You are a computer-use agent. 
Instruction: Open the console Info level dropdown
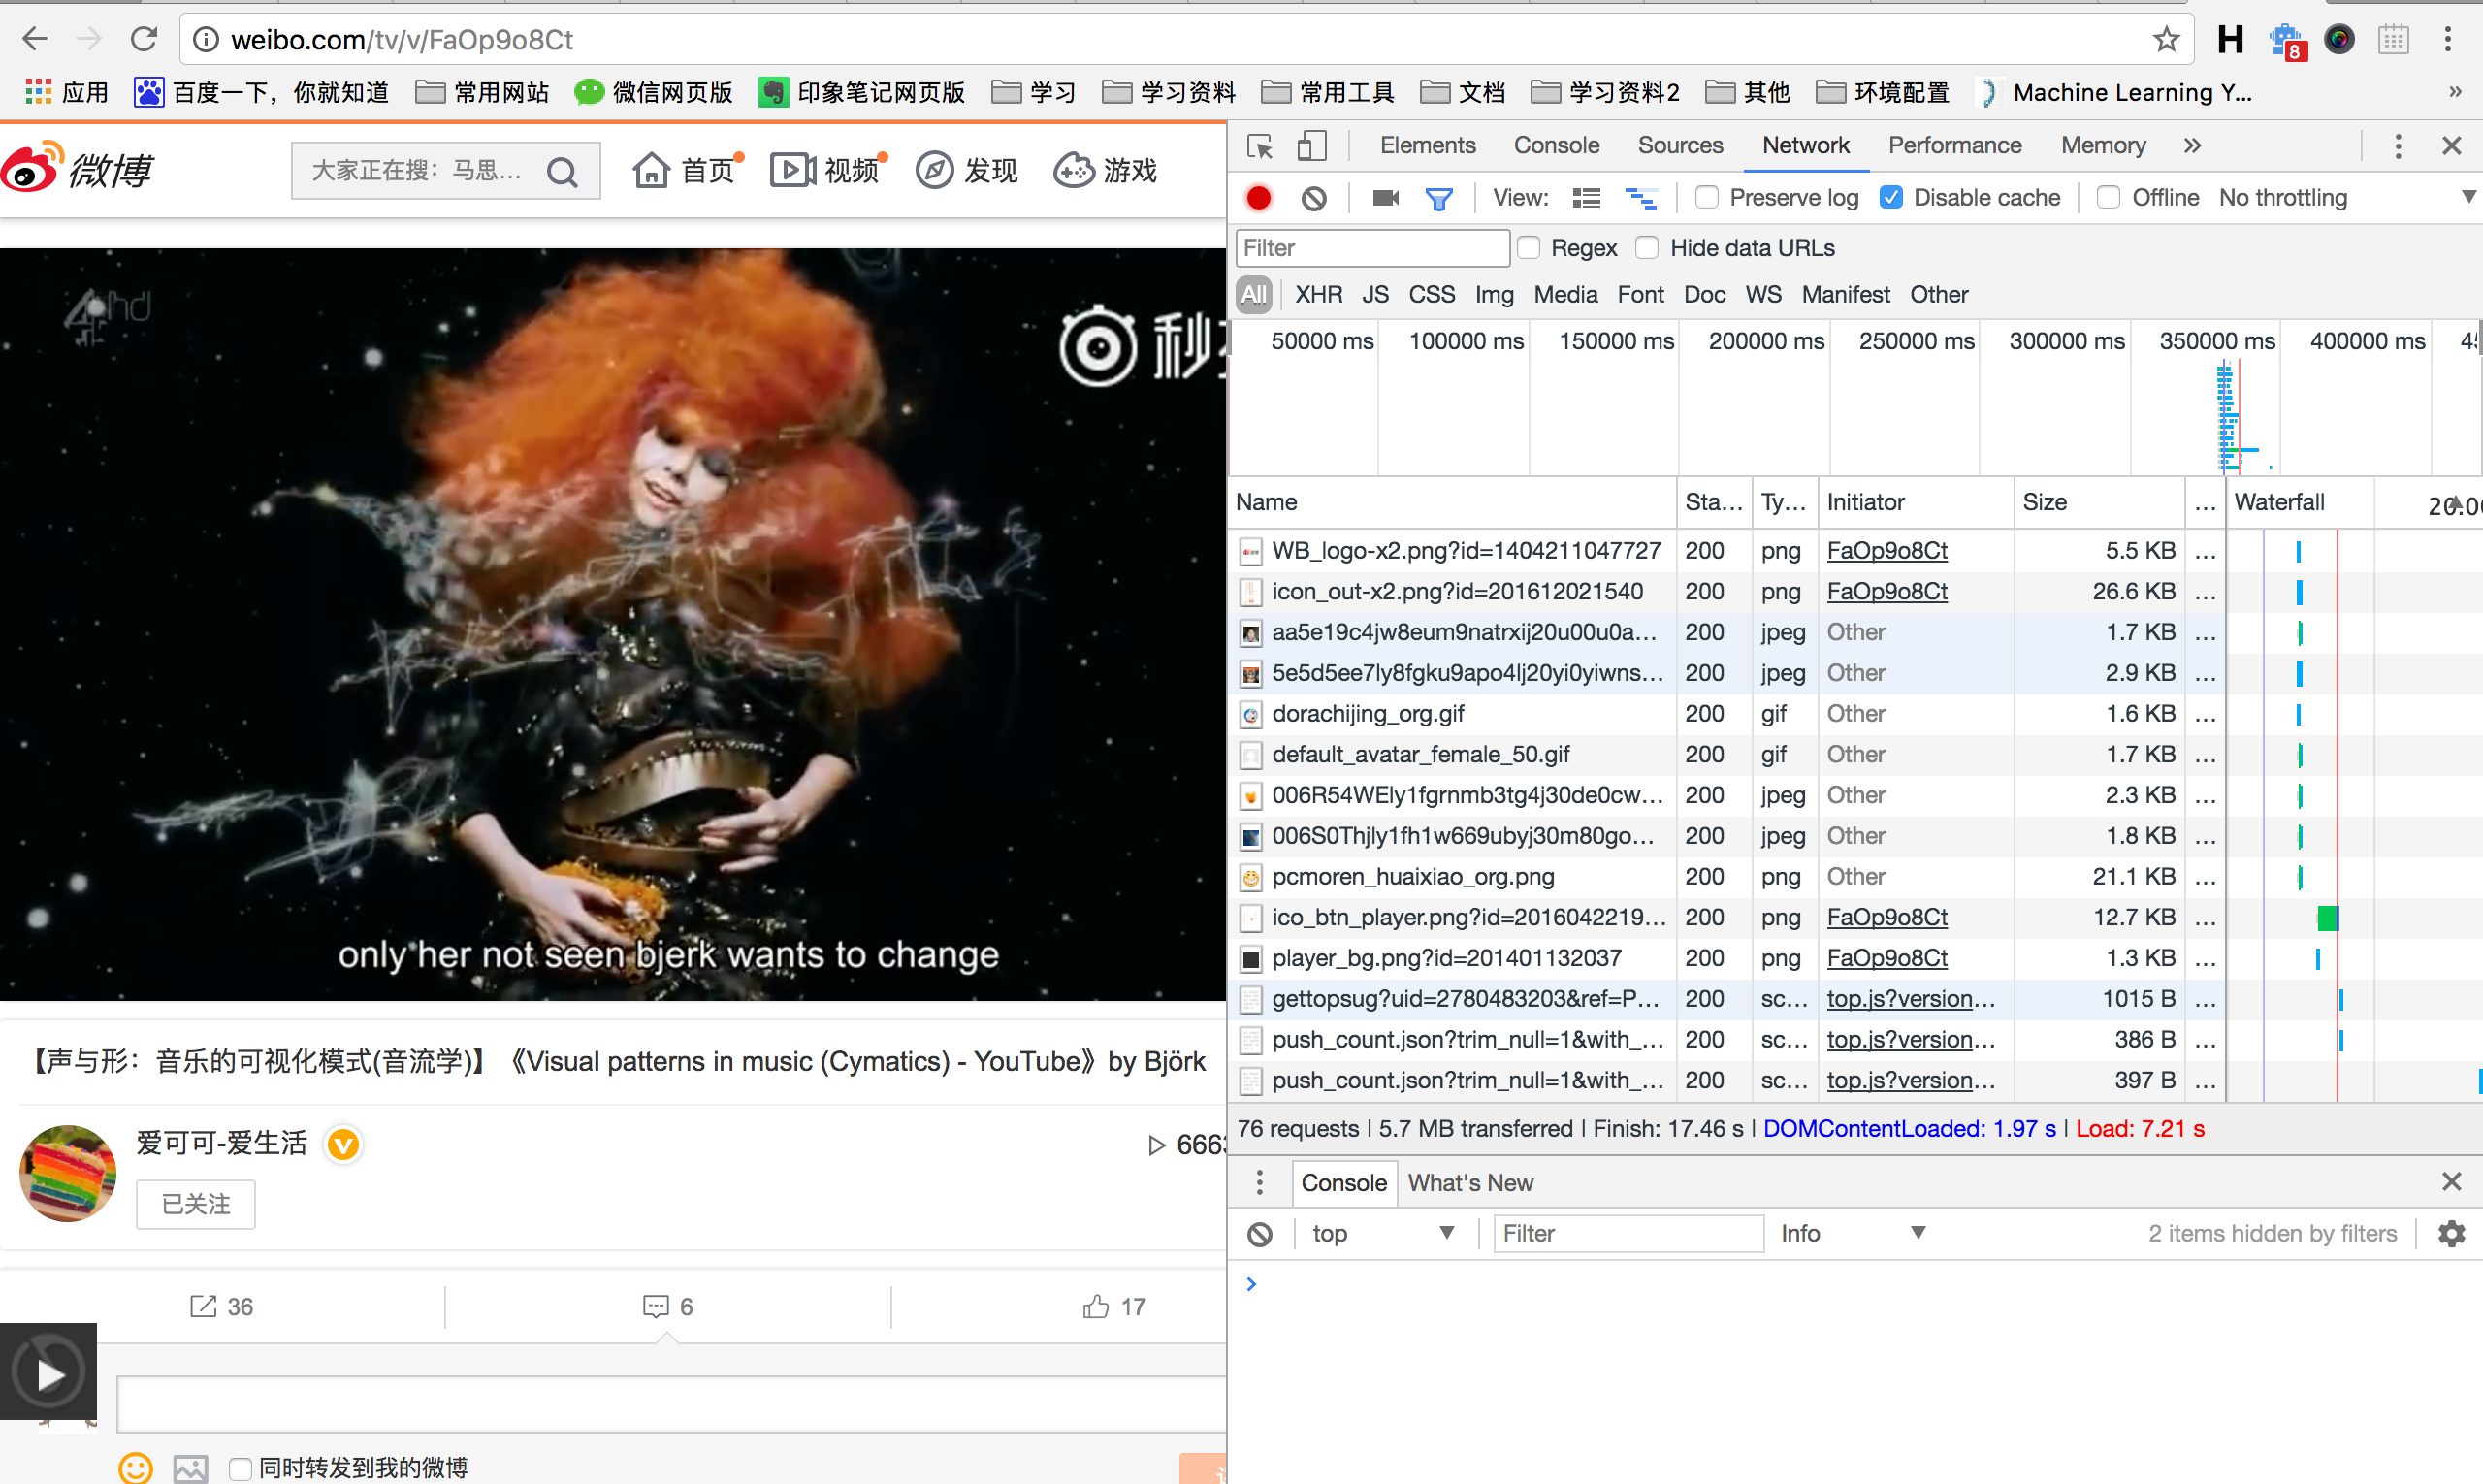[x=1851, y=1233]
